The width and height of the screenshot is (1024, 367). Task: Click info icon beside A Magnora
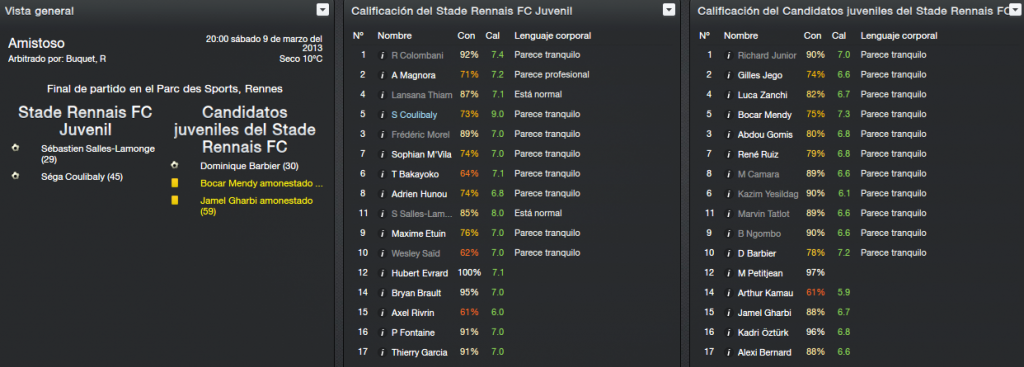pyautogui.click(x=382, y=75)
